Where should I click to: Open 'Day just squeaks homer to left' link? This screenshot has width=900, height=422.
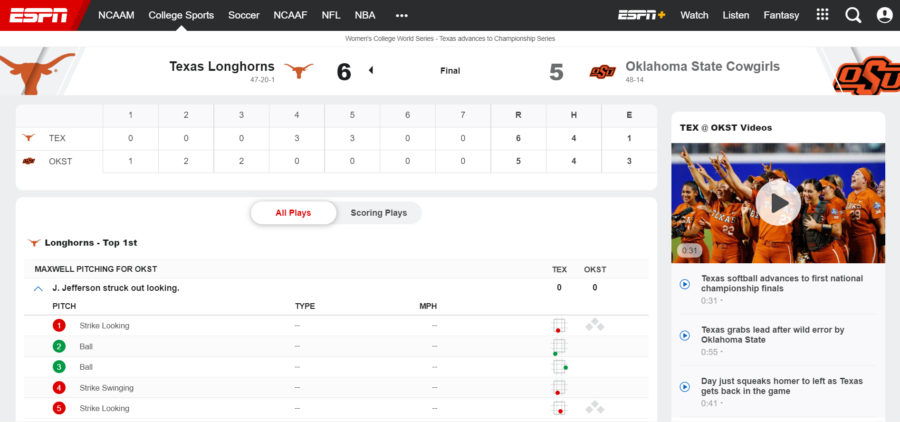(782, 386)
